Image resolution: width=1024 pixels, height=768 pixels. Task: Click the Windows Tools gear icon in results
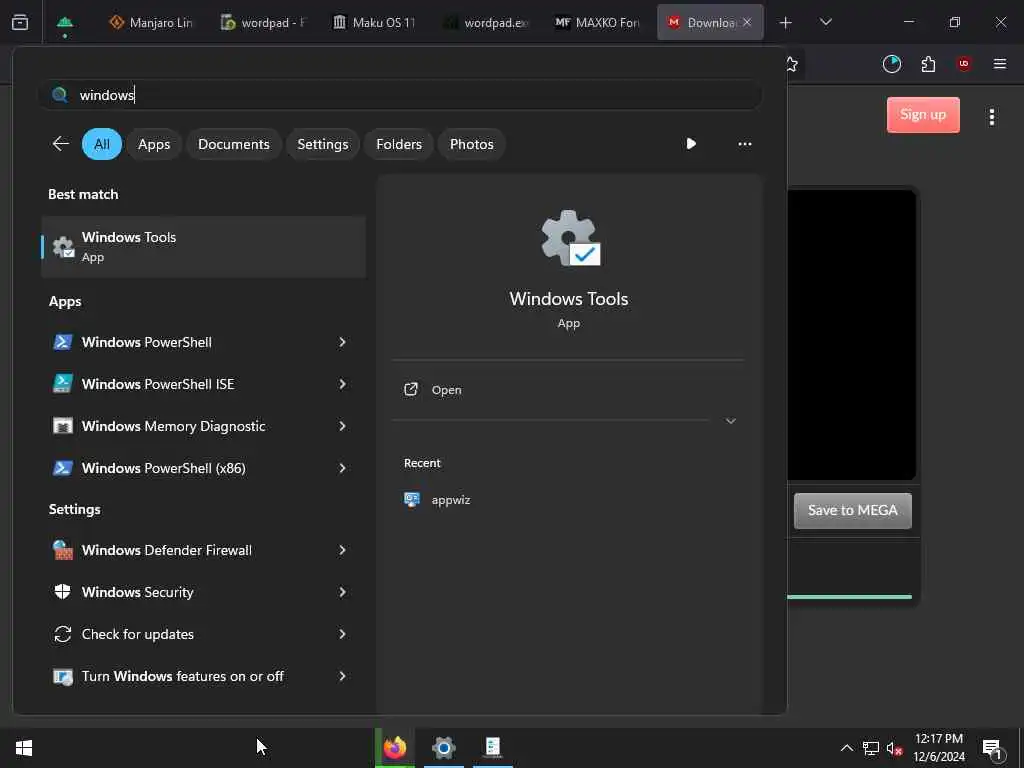63,247
